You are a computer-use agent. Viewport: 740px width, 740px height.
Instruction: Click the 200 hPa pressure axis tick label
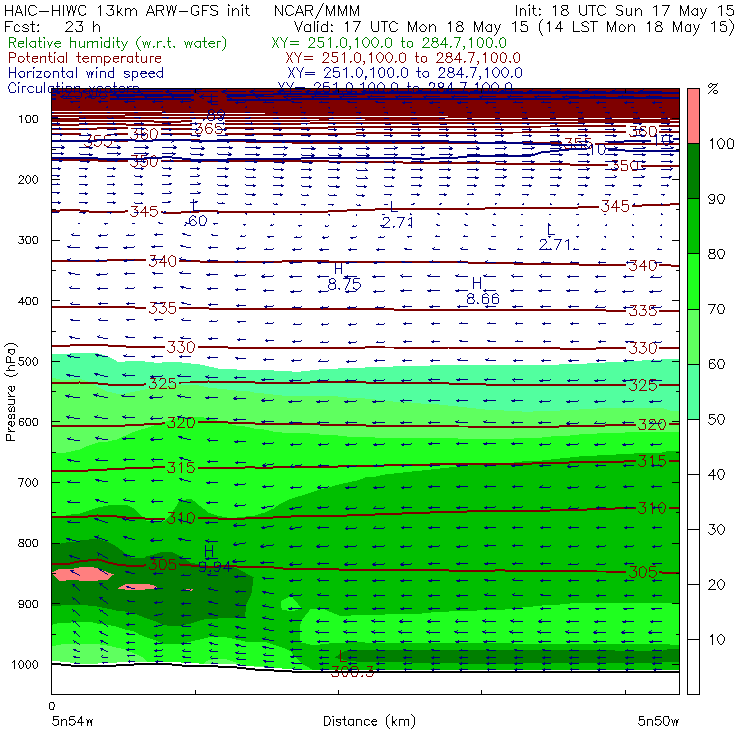click(x=28, y=179)
